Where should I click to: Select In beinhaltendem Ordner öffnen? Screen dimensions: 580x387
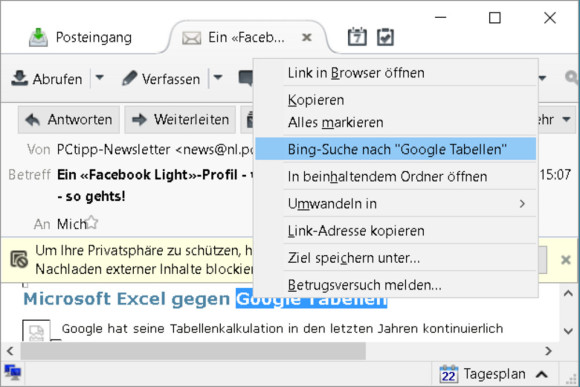[x=395, y=176]
